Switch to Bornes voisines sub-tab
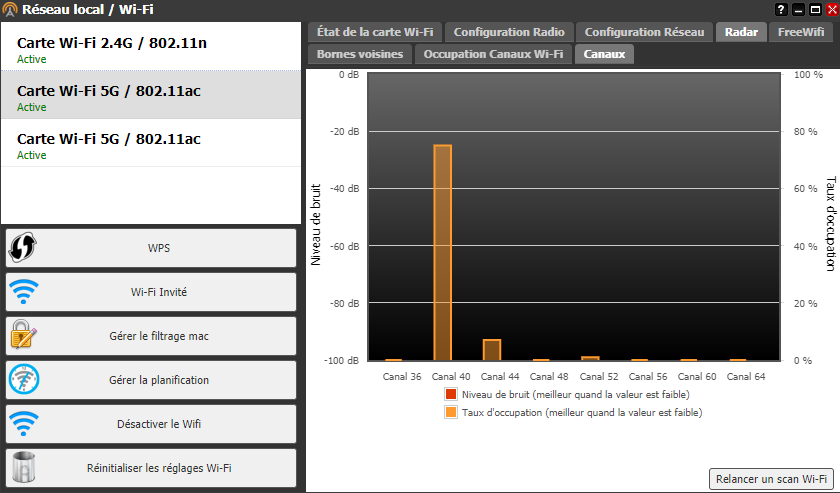The height and width of the screenshot is (493, 840). pyautogui.click(x=360, y=54)
